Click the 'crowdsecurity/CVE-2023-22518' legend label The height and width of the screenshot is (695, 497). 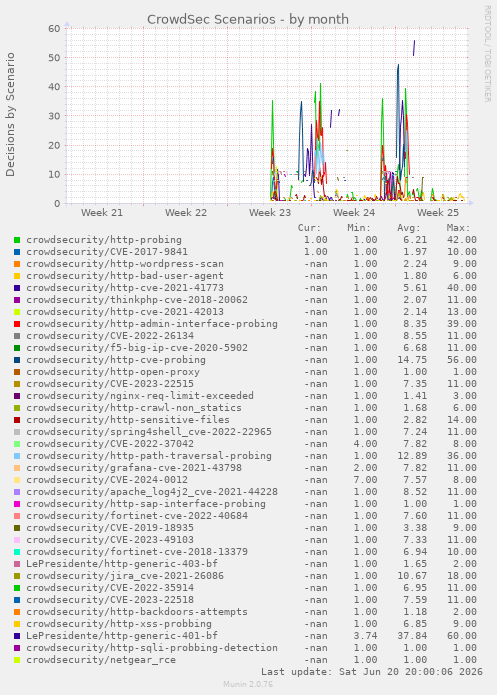[x=110, y=600]
